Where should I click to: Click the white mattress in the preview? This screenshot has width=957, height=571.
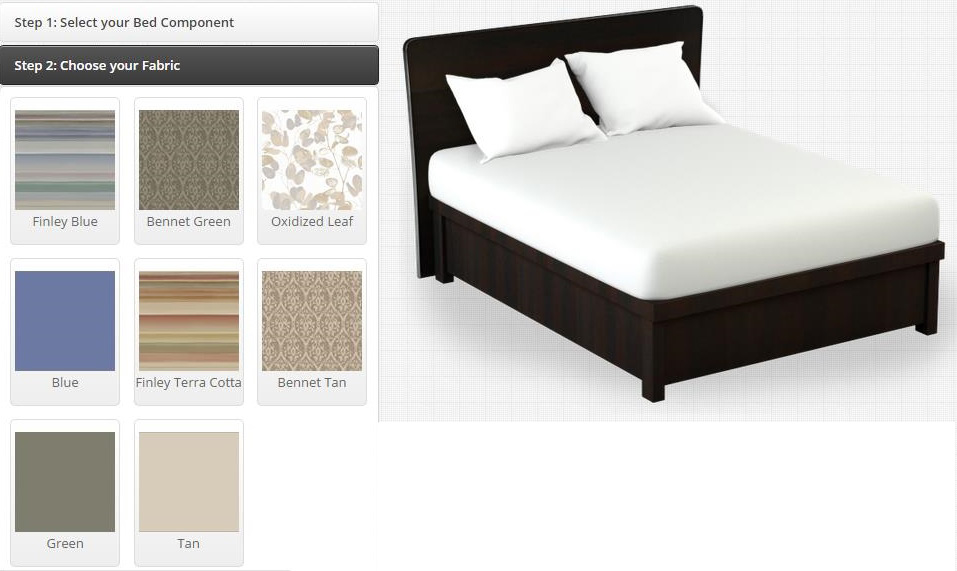coord(684,207)
